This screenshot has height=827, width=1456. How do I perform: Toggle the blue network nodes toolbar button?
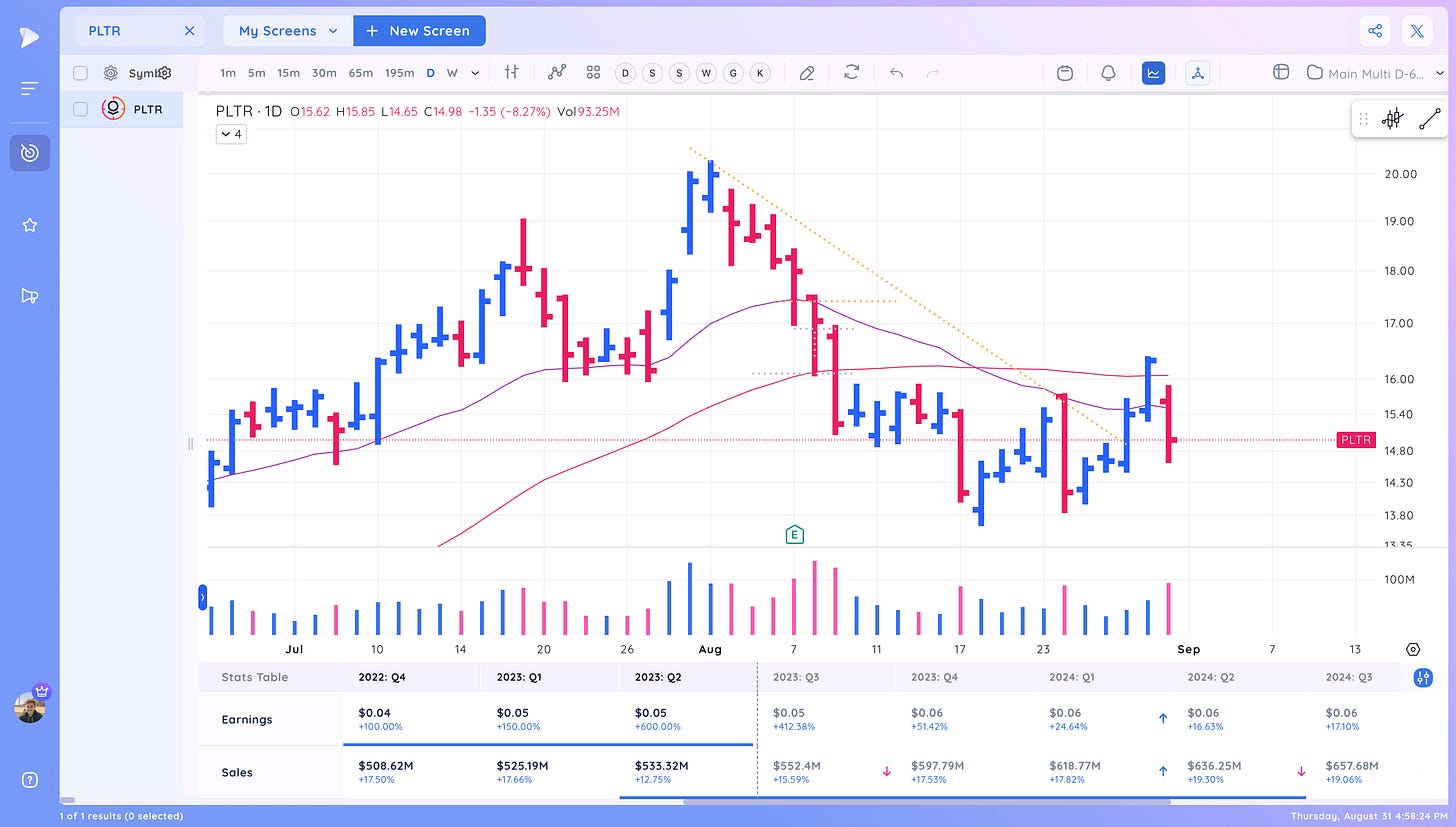pyautogui.click(x=1197, y=73)
